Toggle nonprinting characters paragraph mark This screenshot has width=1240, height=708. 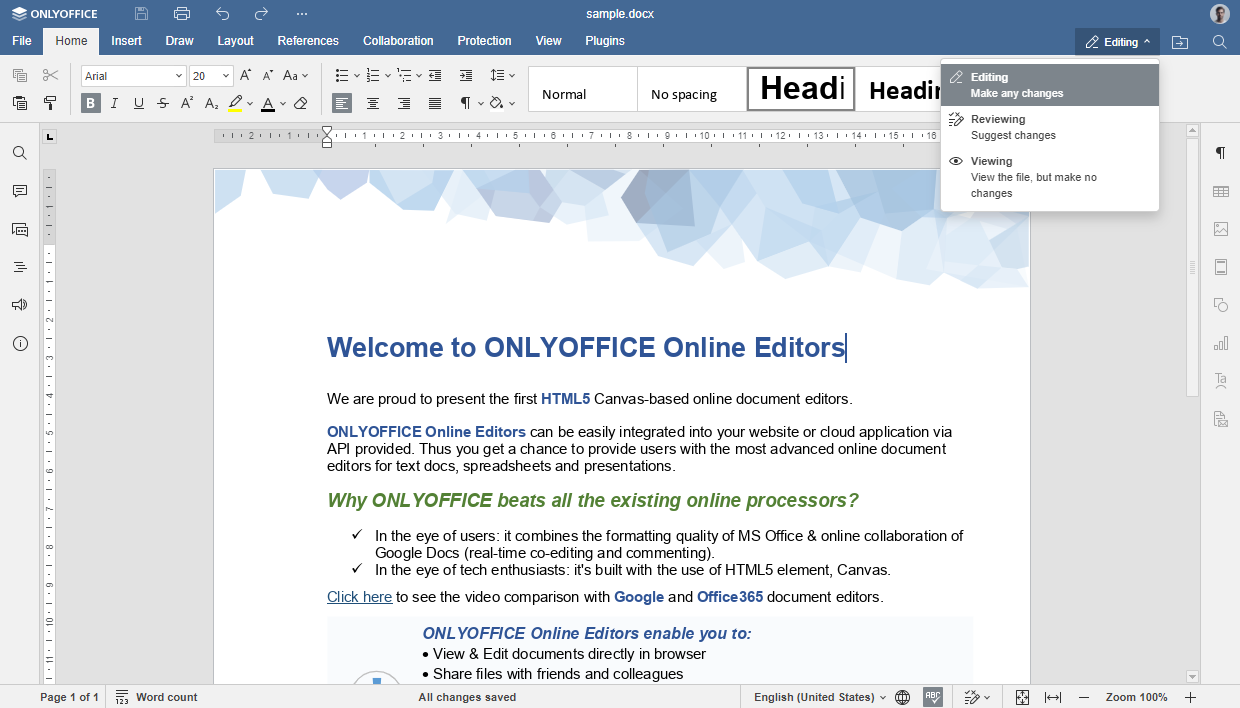click(465, 103)
